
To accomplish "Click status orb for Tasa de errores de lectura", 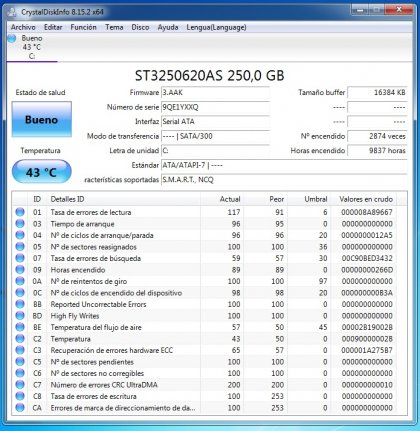I will click(x=20, y=212).
